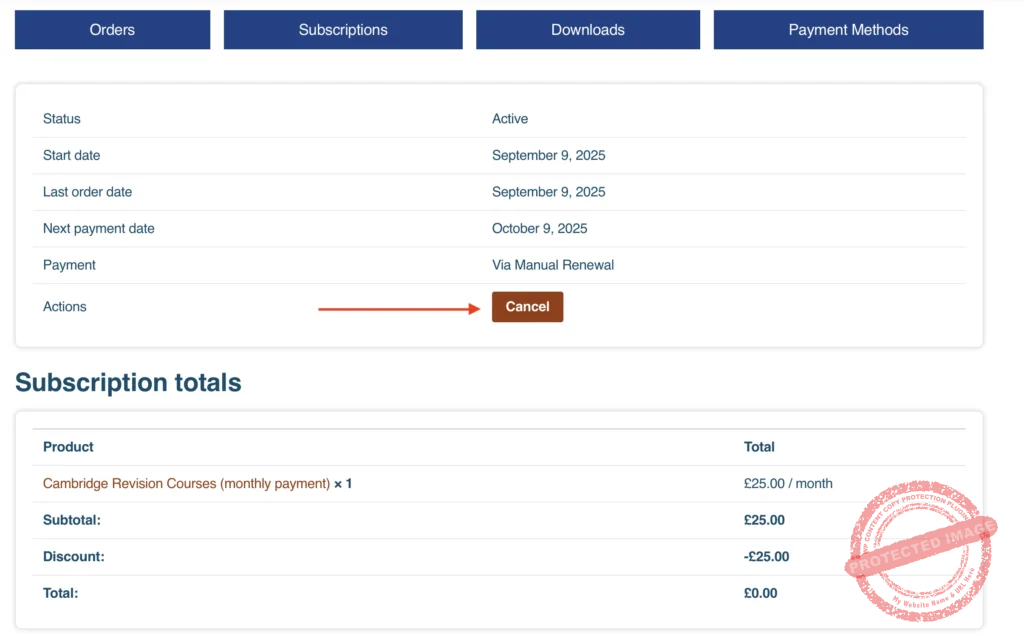This screenshot has width=1024, height=636.
Task: Open the Payment Methods tab
Action: [x=848, y=30]
